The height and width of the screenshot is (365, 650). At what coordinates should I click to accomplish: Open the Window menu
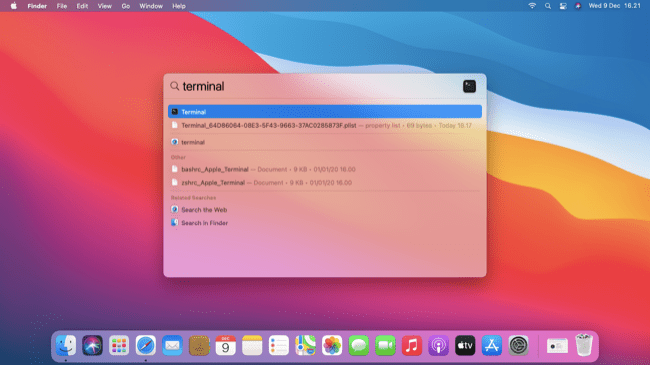[x=151, y=6]
